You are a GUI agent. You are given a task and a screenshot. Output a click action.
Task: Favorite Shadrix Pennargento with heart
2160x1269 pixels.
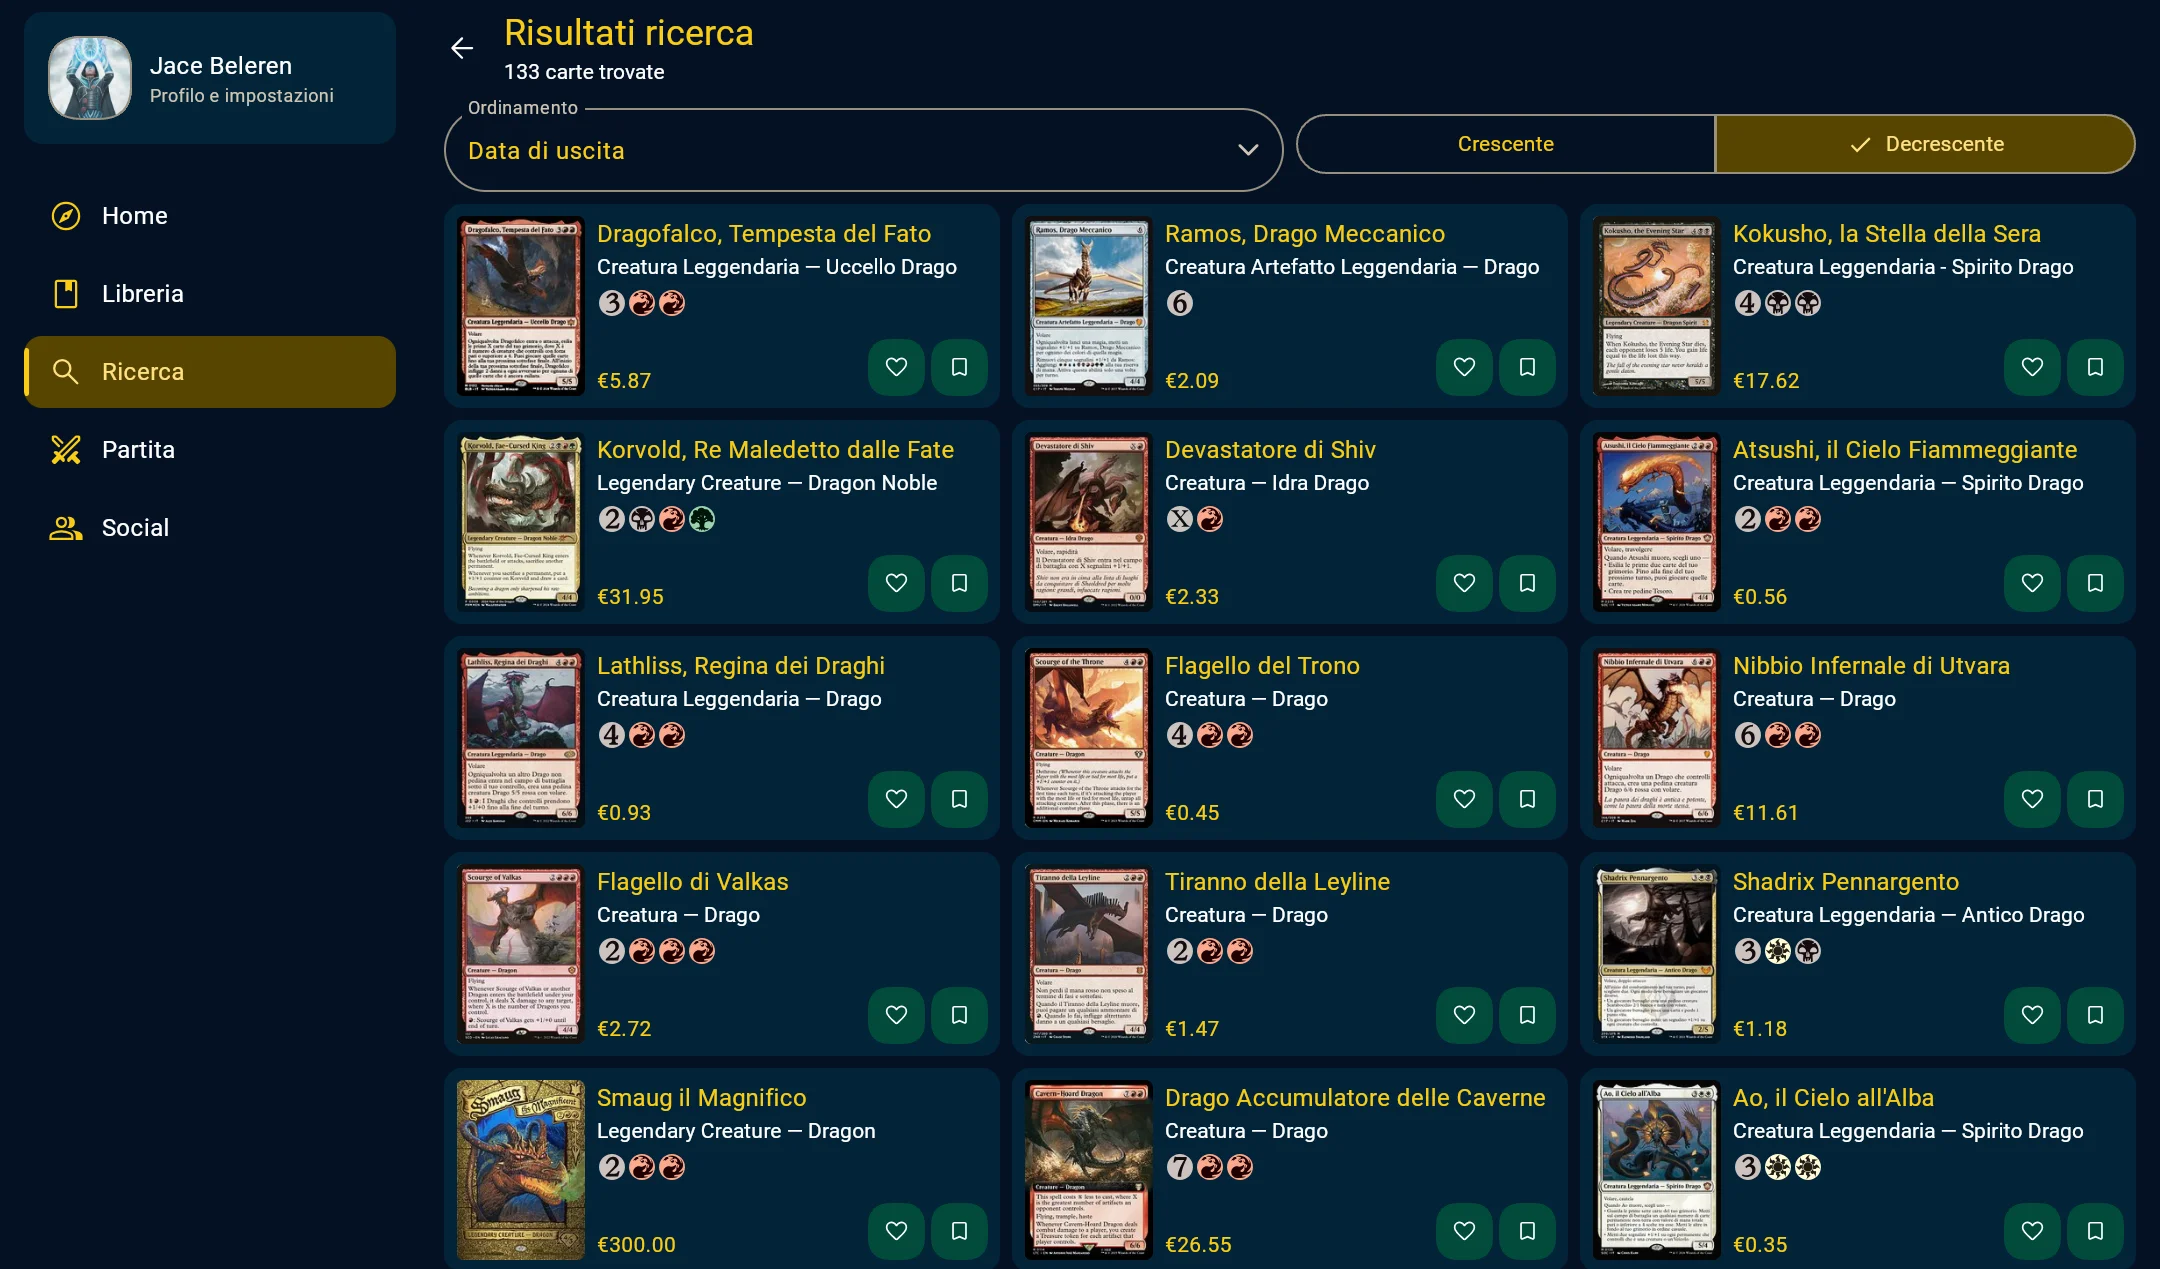click(2032, 1015)
